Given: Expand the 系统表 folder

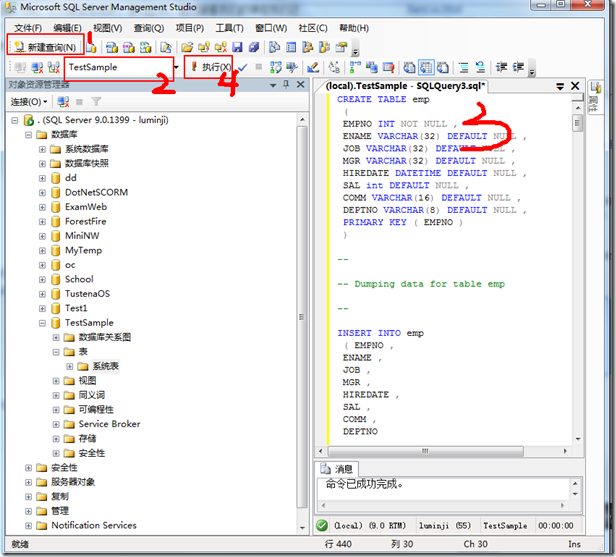Looking at the screenshot, I should (x=70, y=366).
